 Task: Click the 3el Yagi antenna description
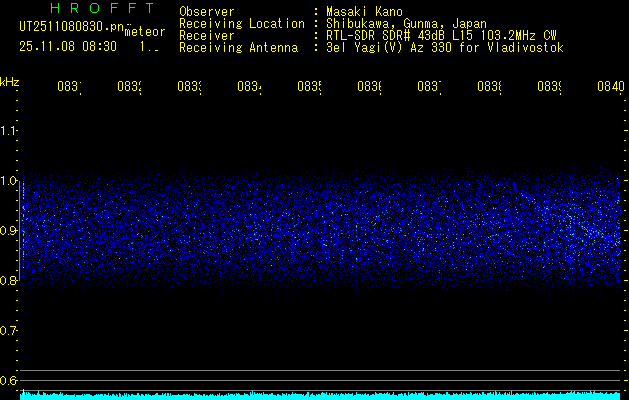[445, 48]
